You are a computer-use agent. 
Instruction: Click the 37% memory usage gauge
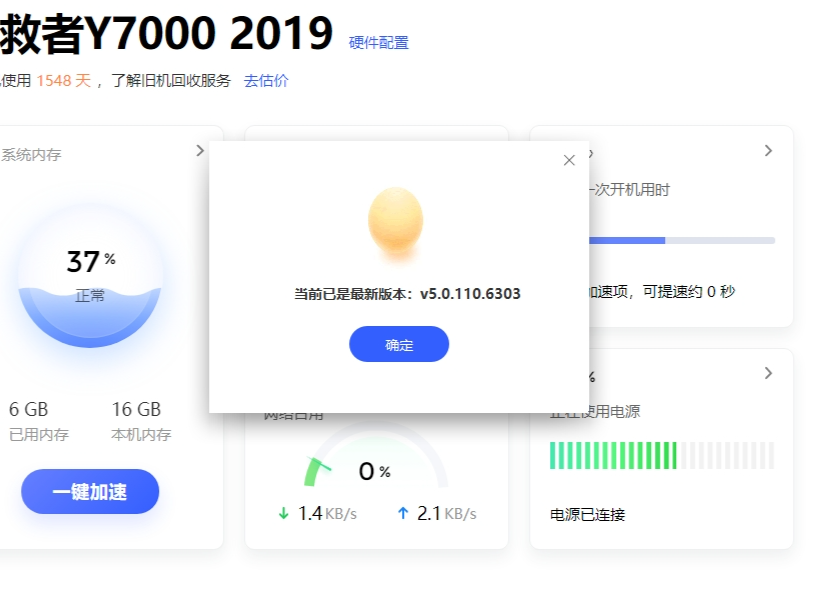(90, 276)
